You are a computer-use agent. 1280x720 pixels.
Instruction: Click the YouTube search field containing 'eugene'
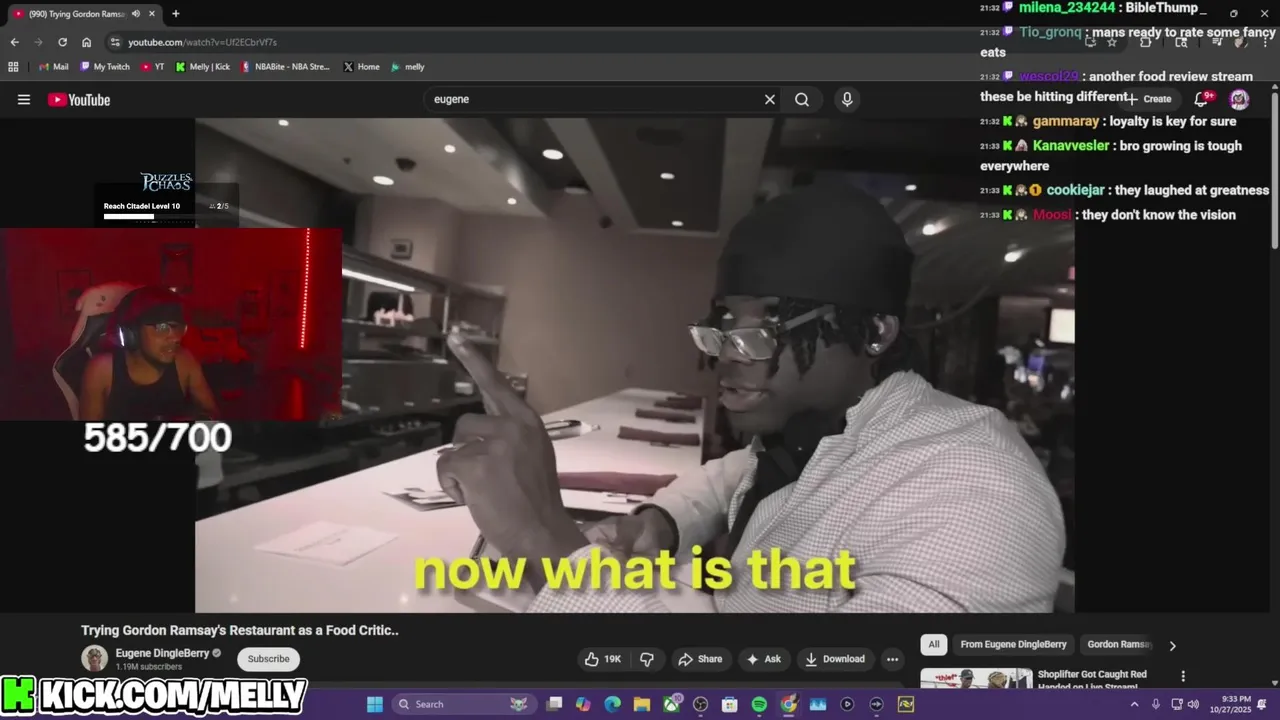pyautogui.click(x=595, y=99)
